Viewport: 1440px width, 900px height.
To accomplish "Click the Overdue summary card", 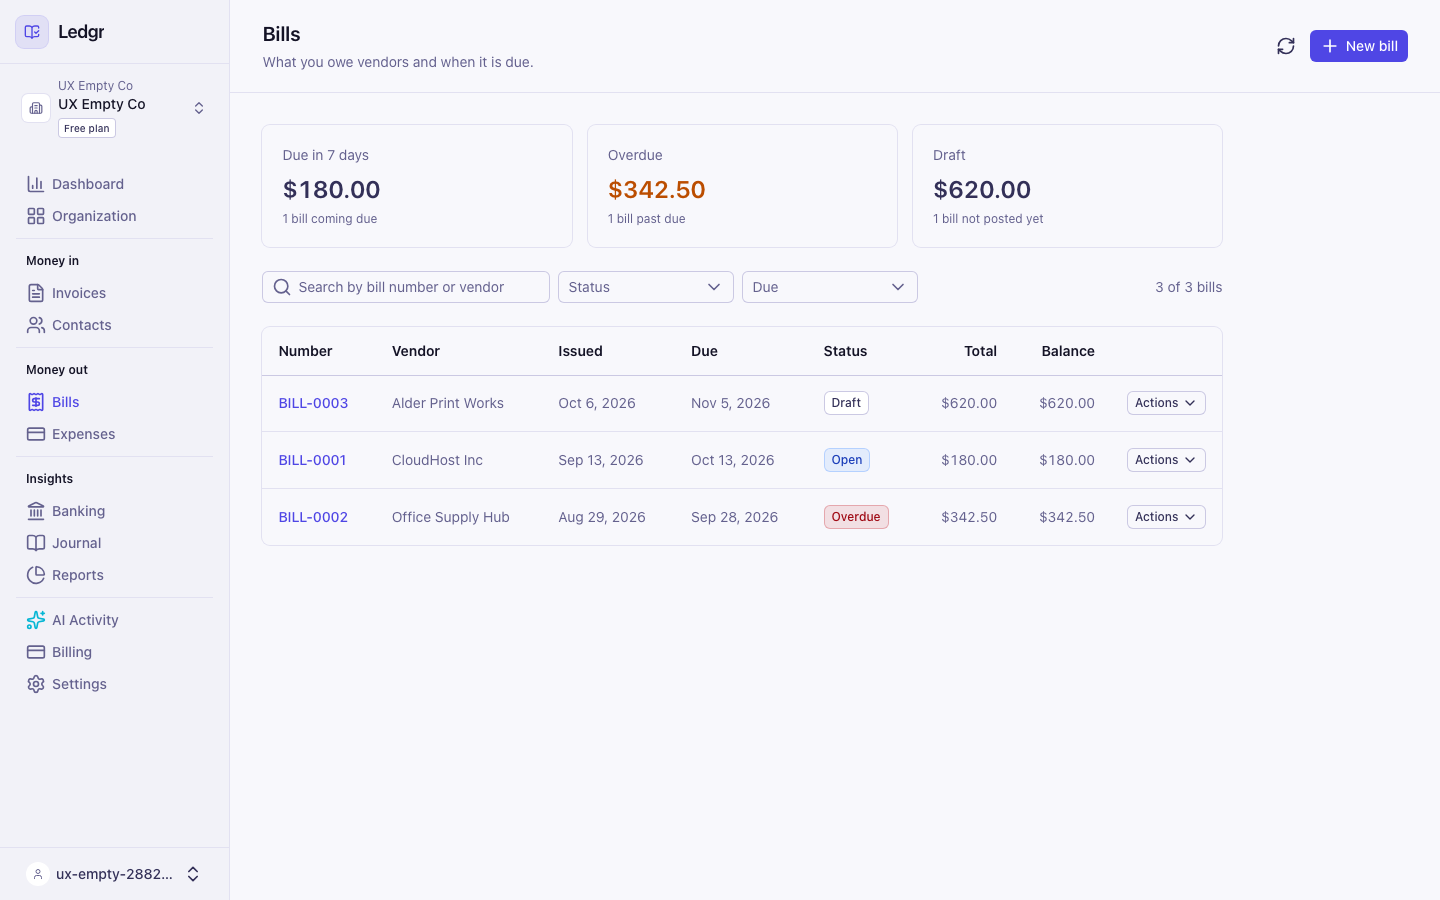I will coord(742,186).
